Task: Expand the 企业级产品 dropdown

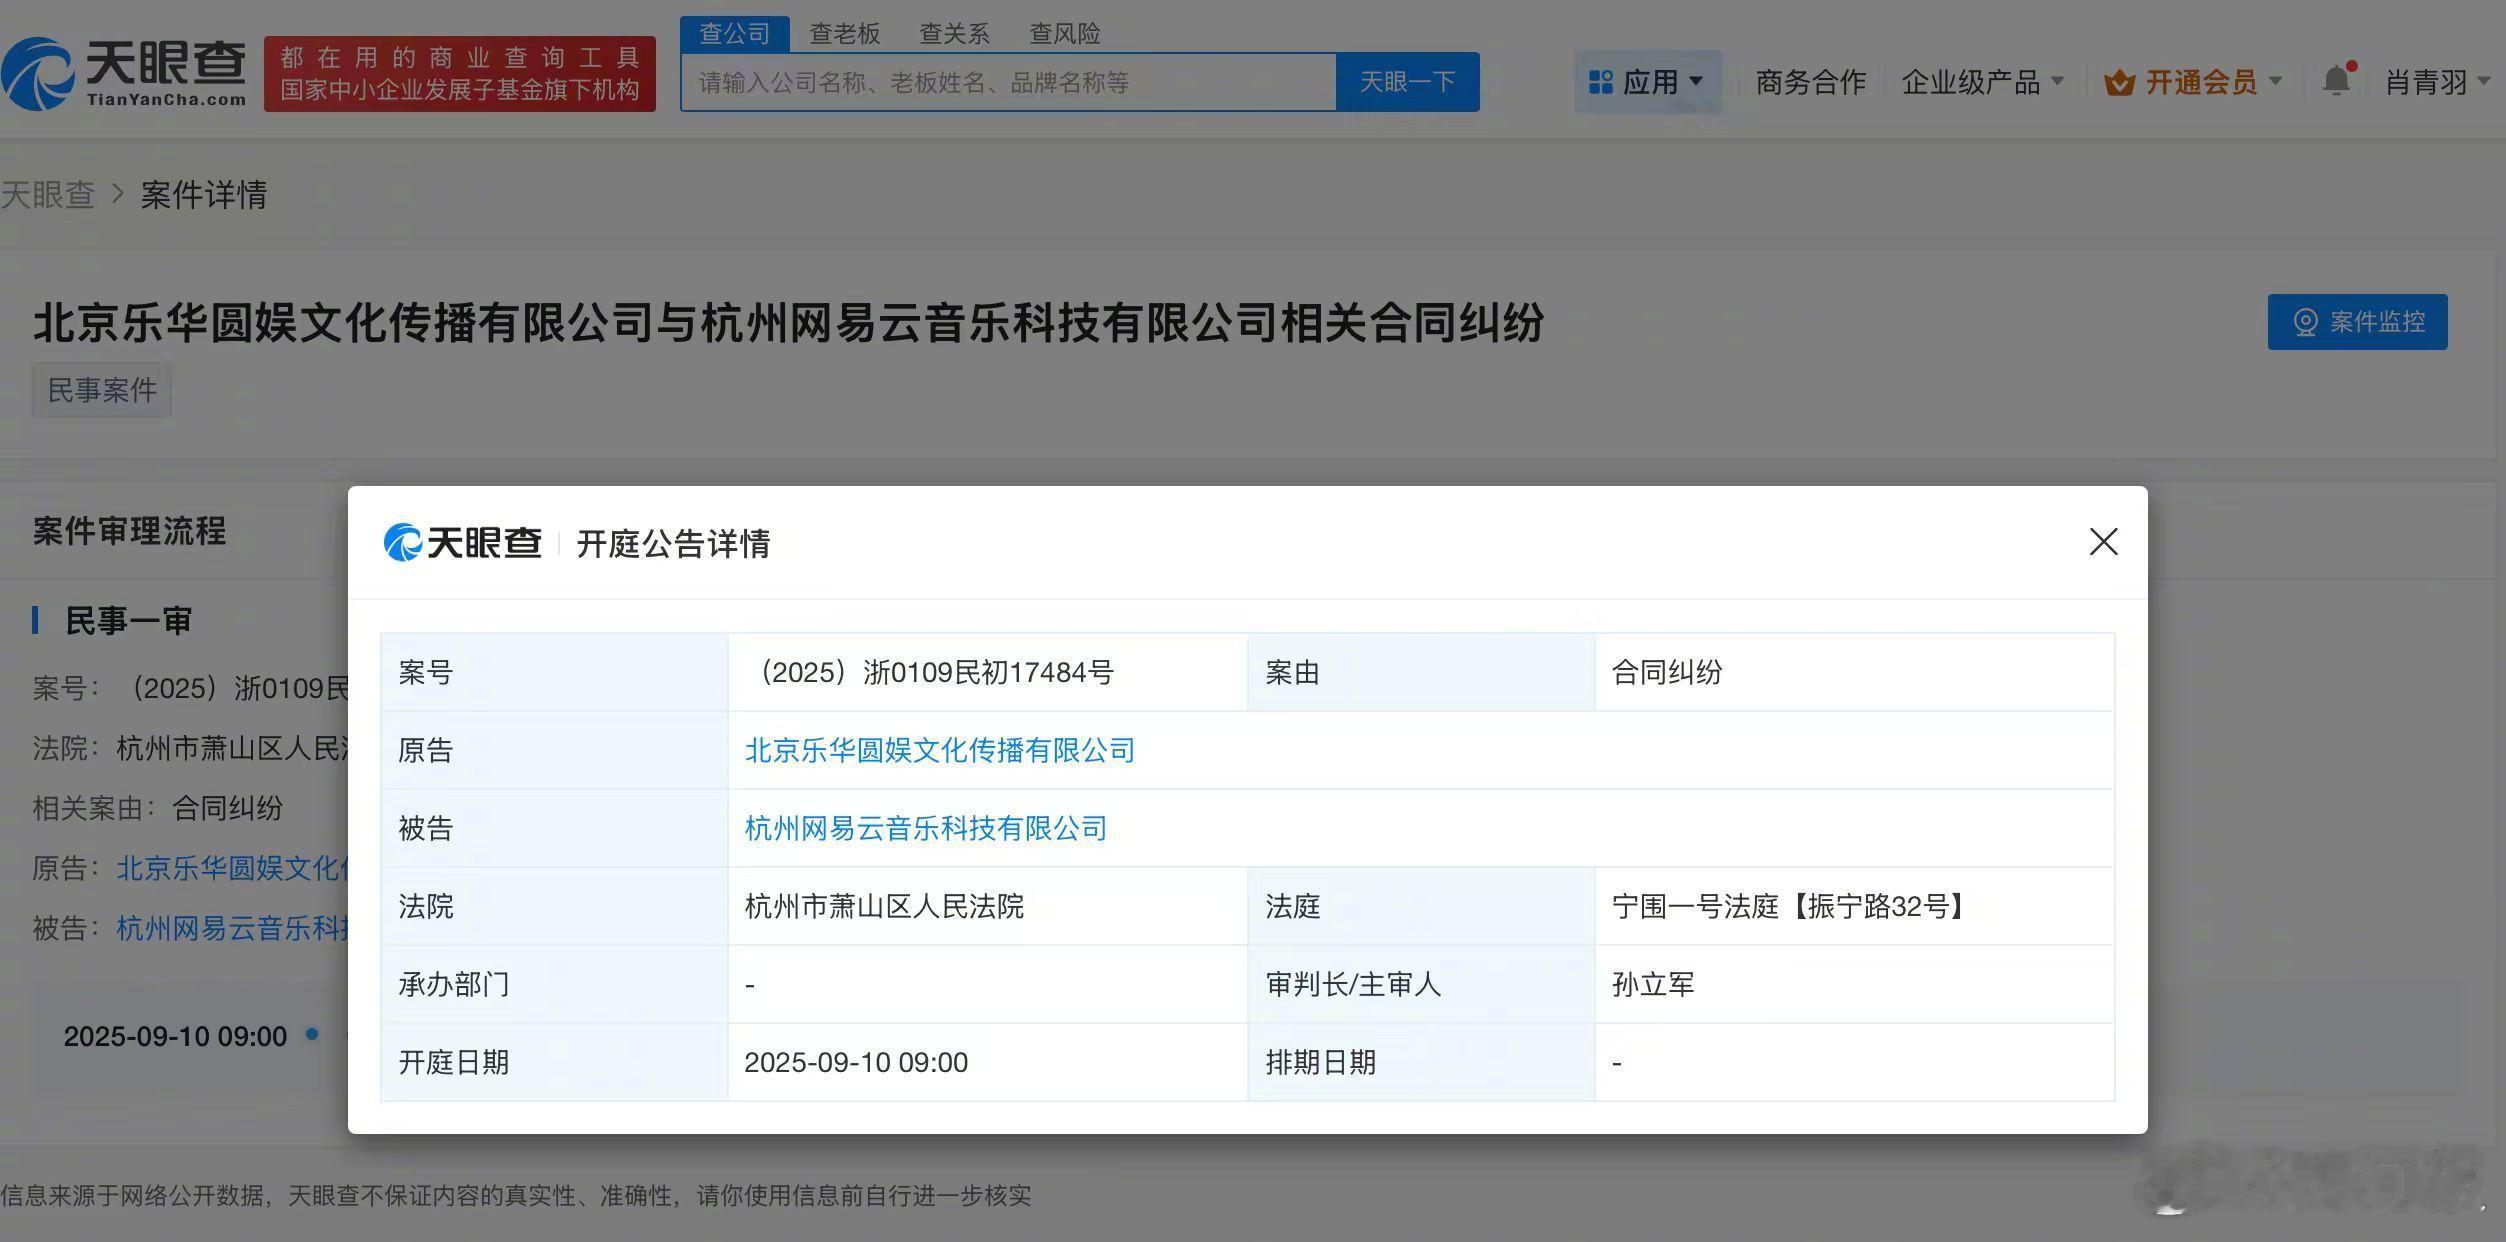Action: (2057, 81)
